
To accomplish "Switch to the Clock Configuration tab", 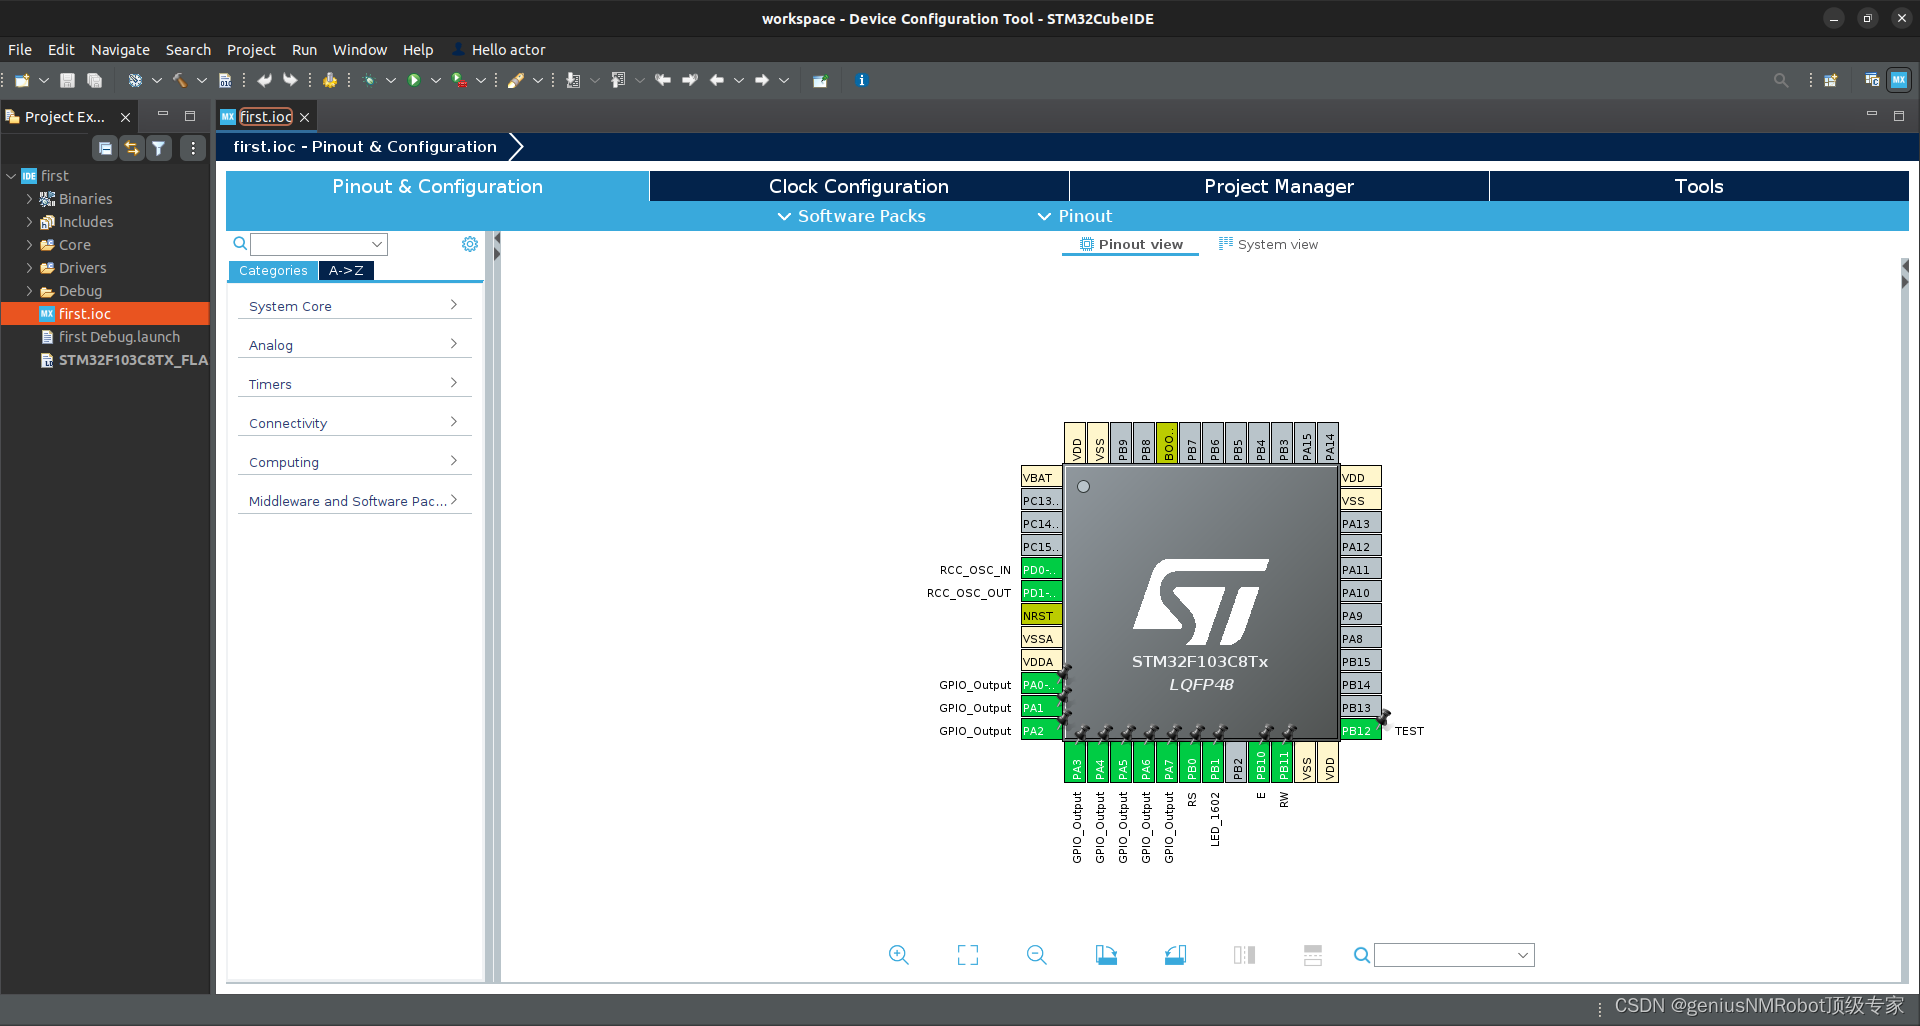I will (858, 186).
